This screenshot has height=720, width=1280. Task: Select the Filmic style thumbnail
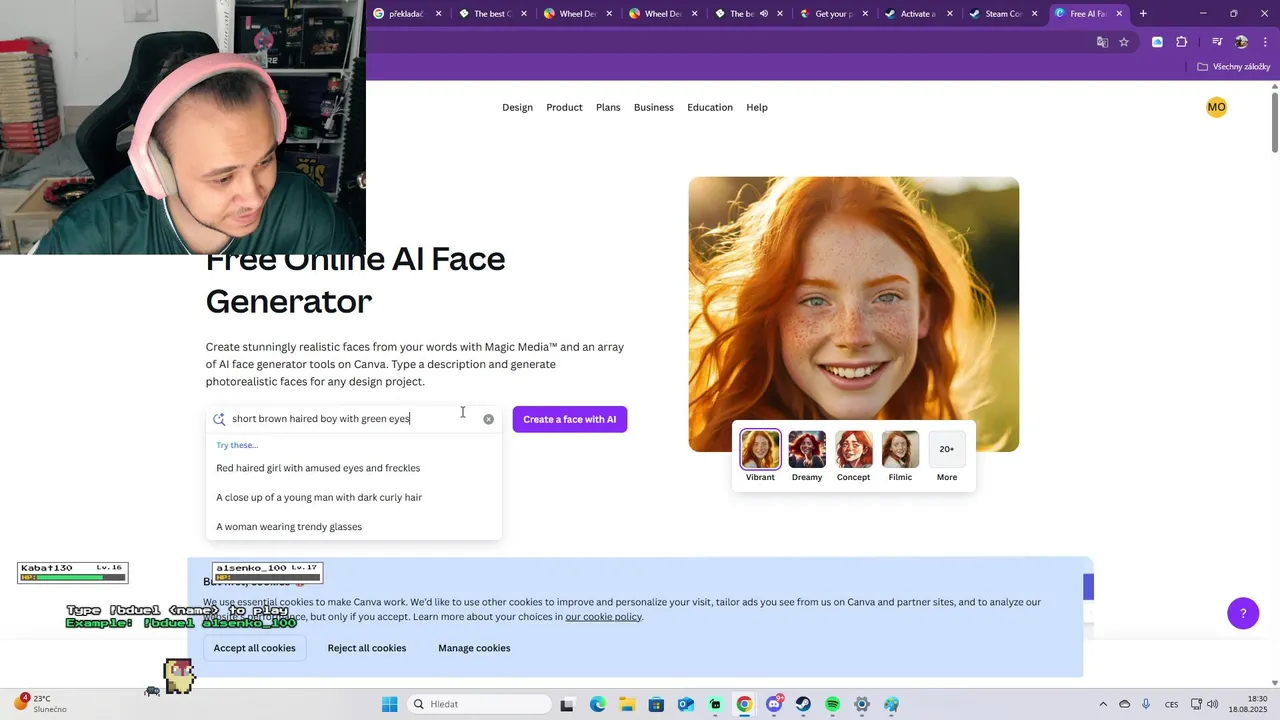click(900, 450)
